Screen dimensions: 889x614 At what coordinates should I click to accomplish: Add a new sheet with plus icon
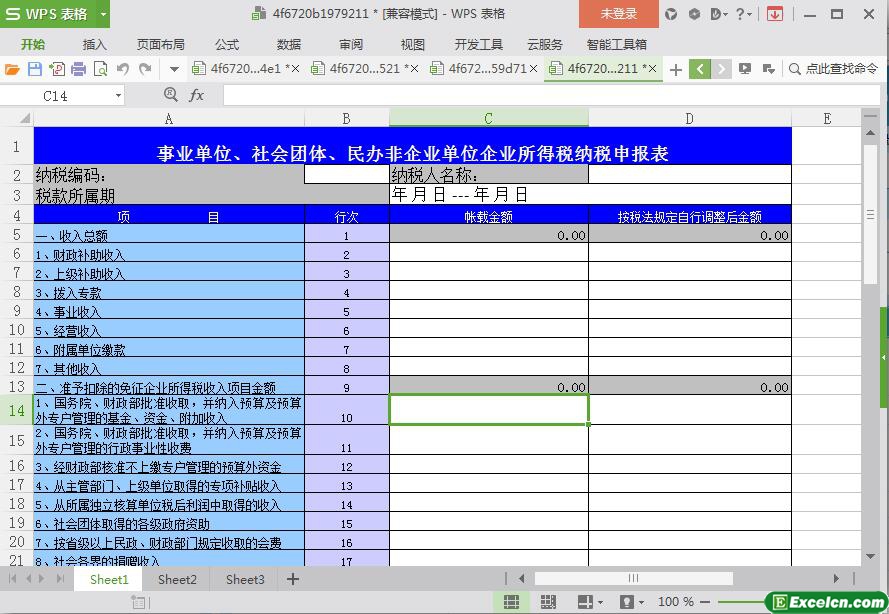click(293, 579)
